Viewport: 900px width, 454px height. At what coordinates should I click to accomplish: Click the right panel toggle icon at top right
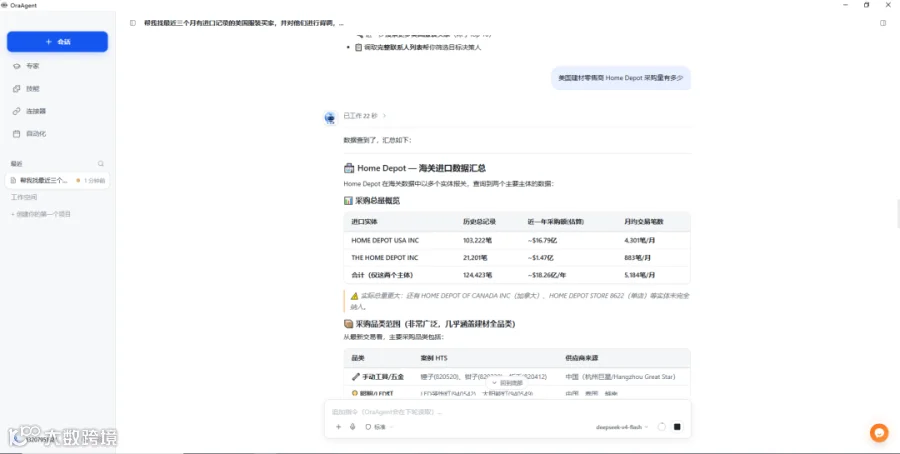883,23
